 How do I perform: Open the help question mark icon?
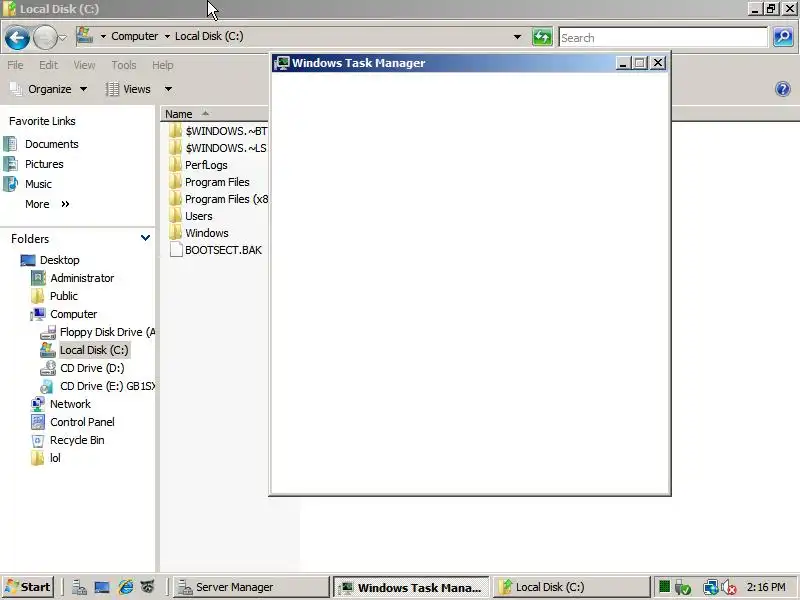click(783, 89)
